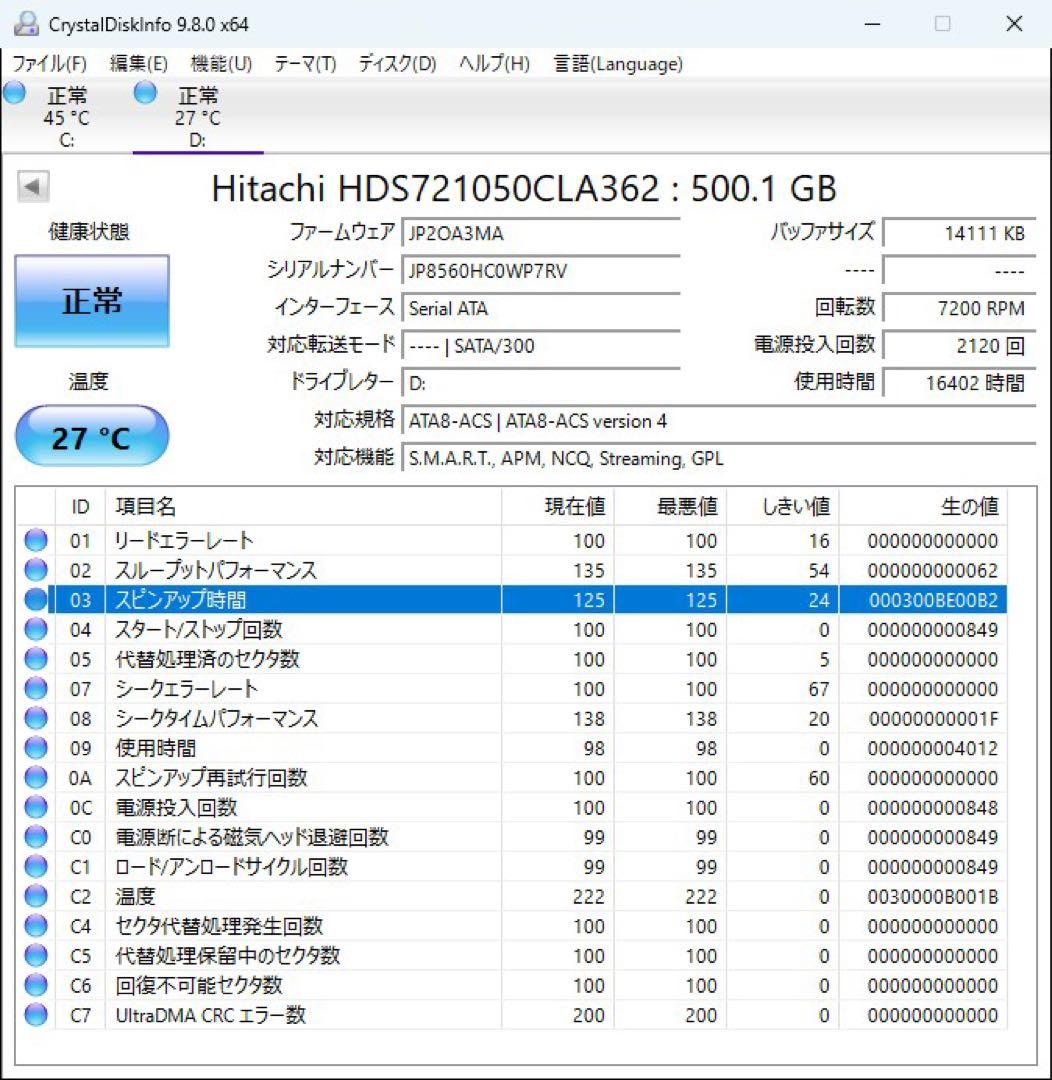The image size is (1052, 1080).
Task: Click the status orb beside ID 01 row
Action: click(x=36, y=541)
